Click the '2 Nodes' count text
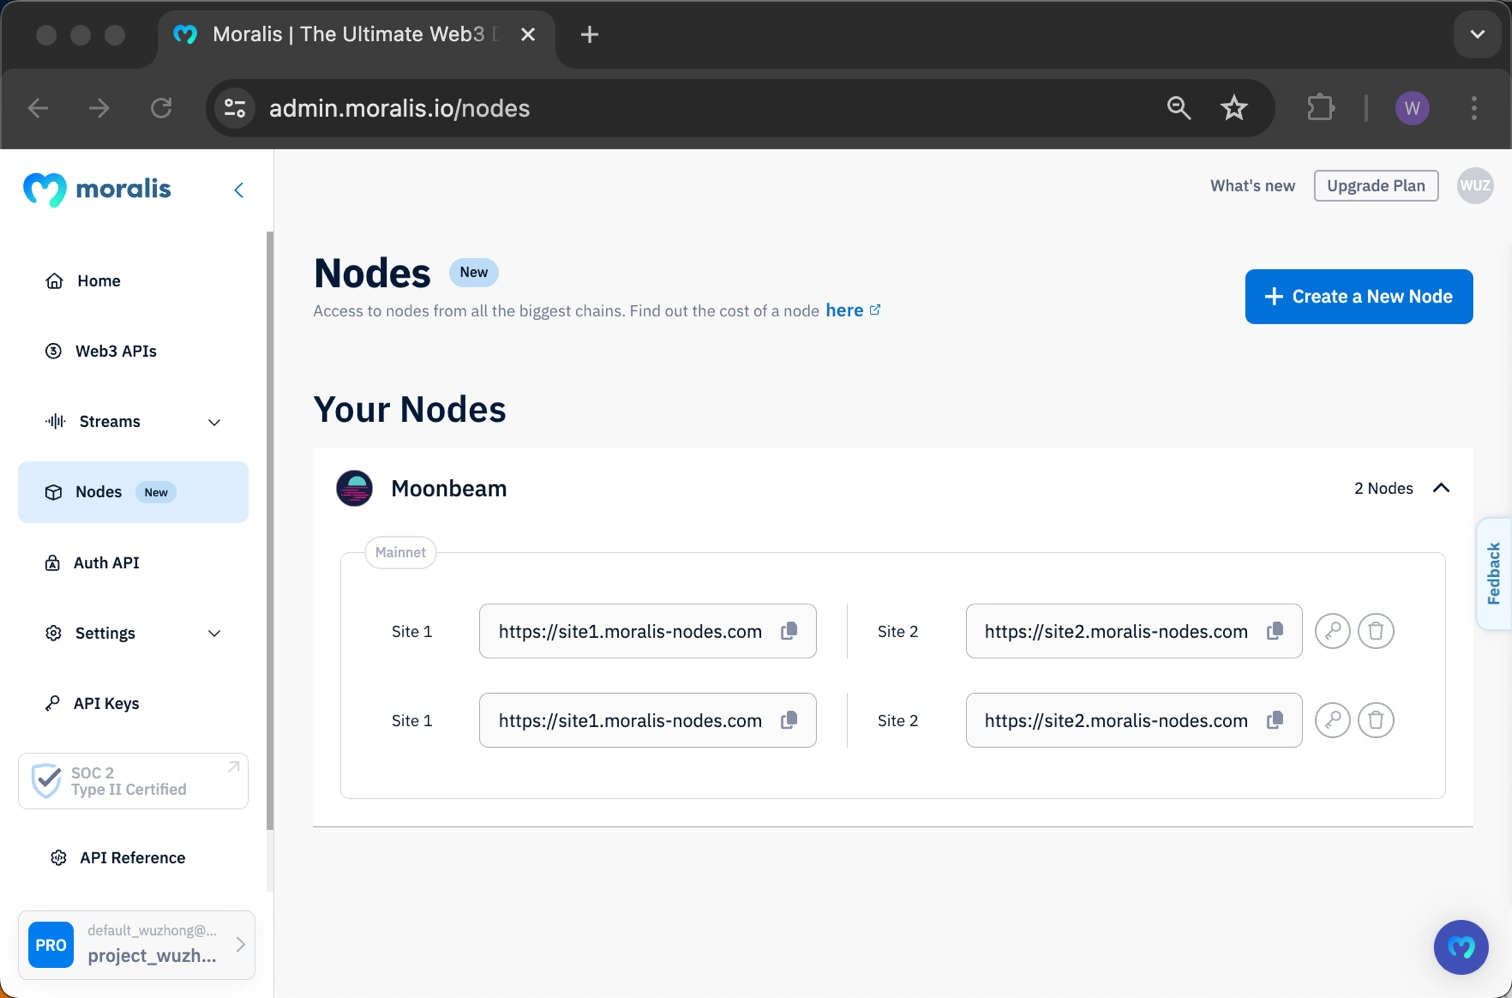Screen dimensions: 1512x998 (x=1383, y=488)
